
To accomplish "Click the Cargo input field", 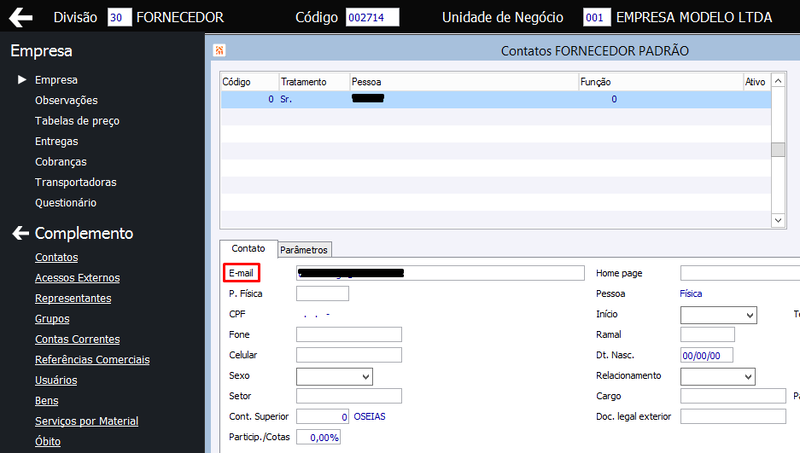I will coord(733,396).
